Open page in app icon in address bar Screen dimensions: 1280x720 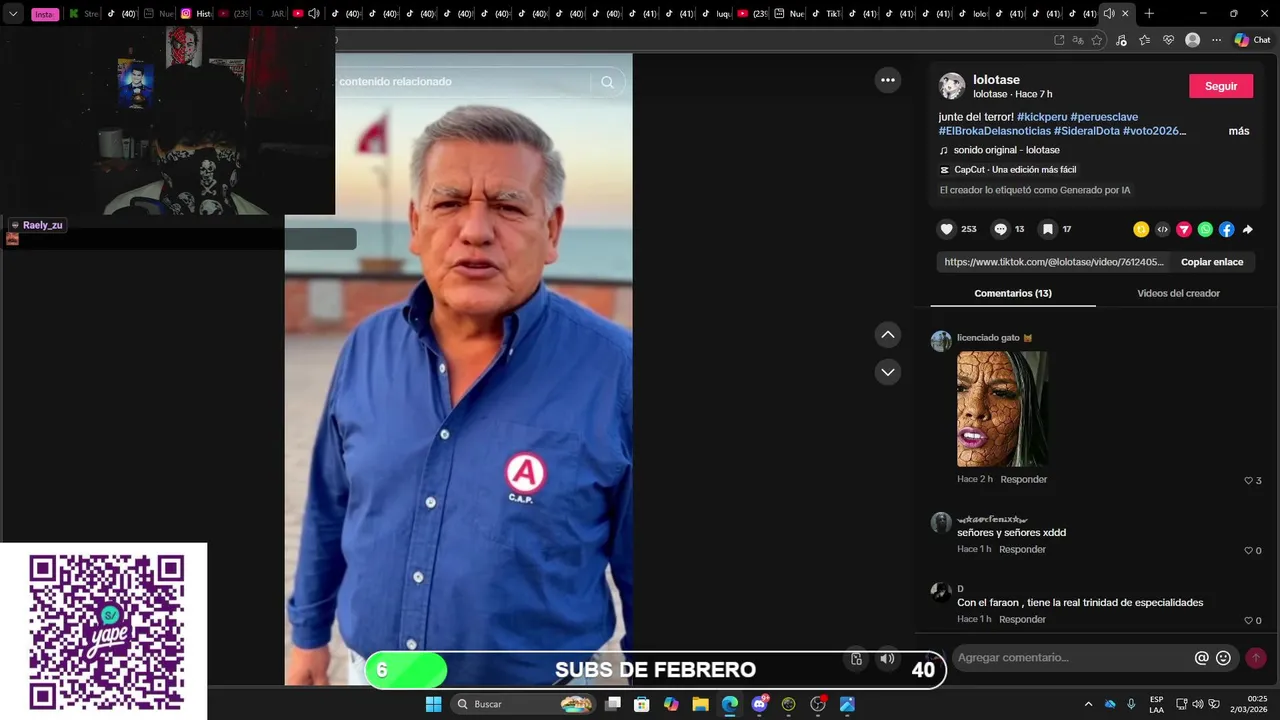[x=1059, y=40]
